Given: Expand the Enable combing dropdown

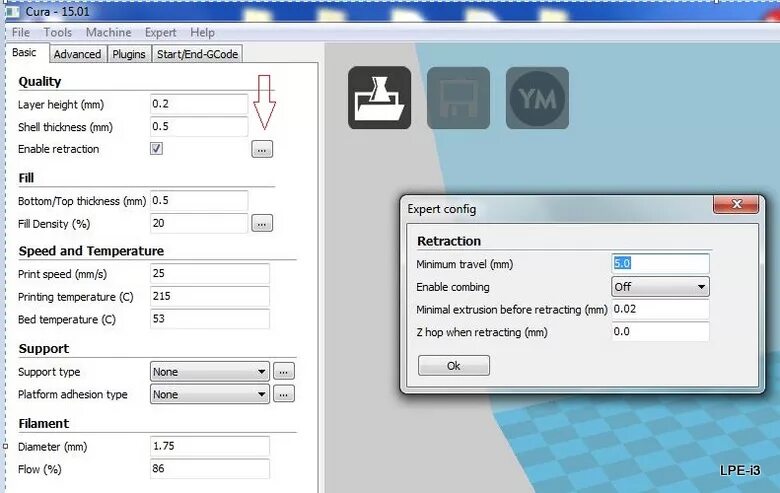Looking at the screenshot, I should tap(660, 287).
